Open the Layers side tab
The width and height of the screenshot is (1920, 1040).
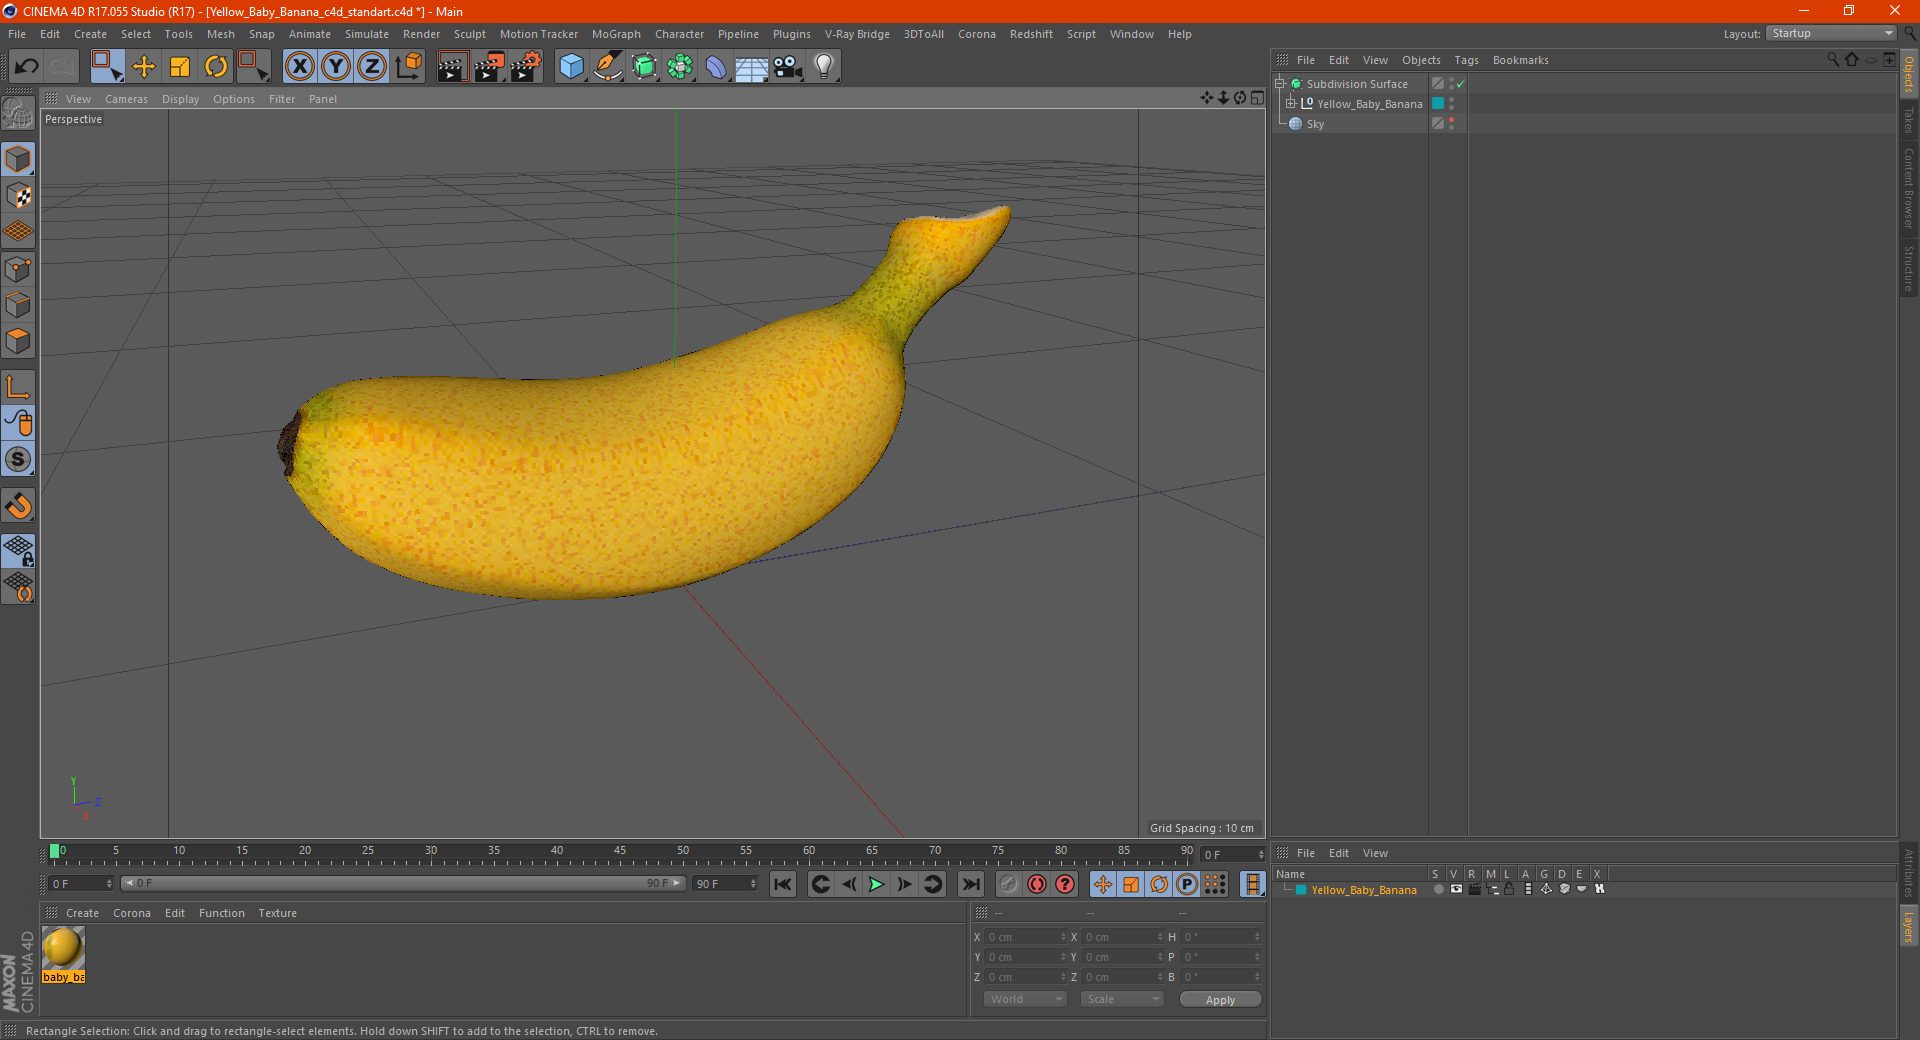pyautogui.click(x=1908, y=926)
